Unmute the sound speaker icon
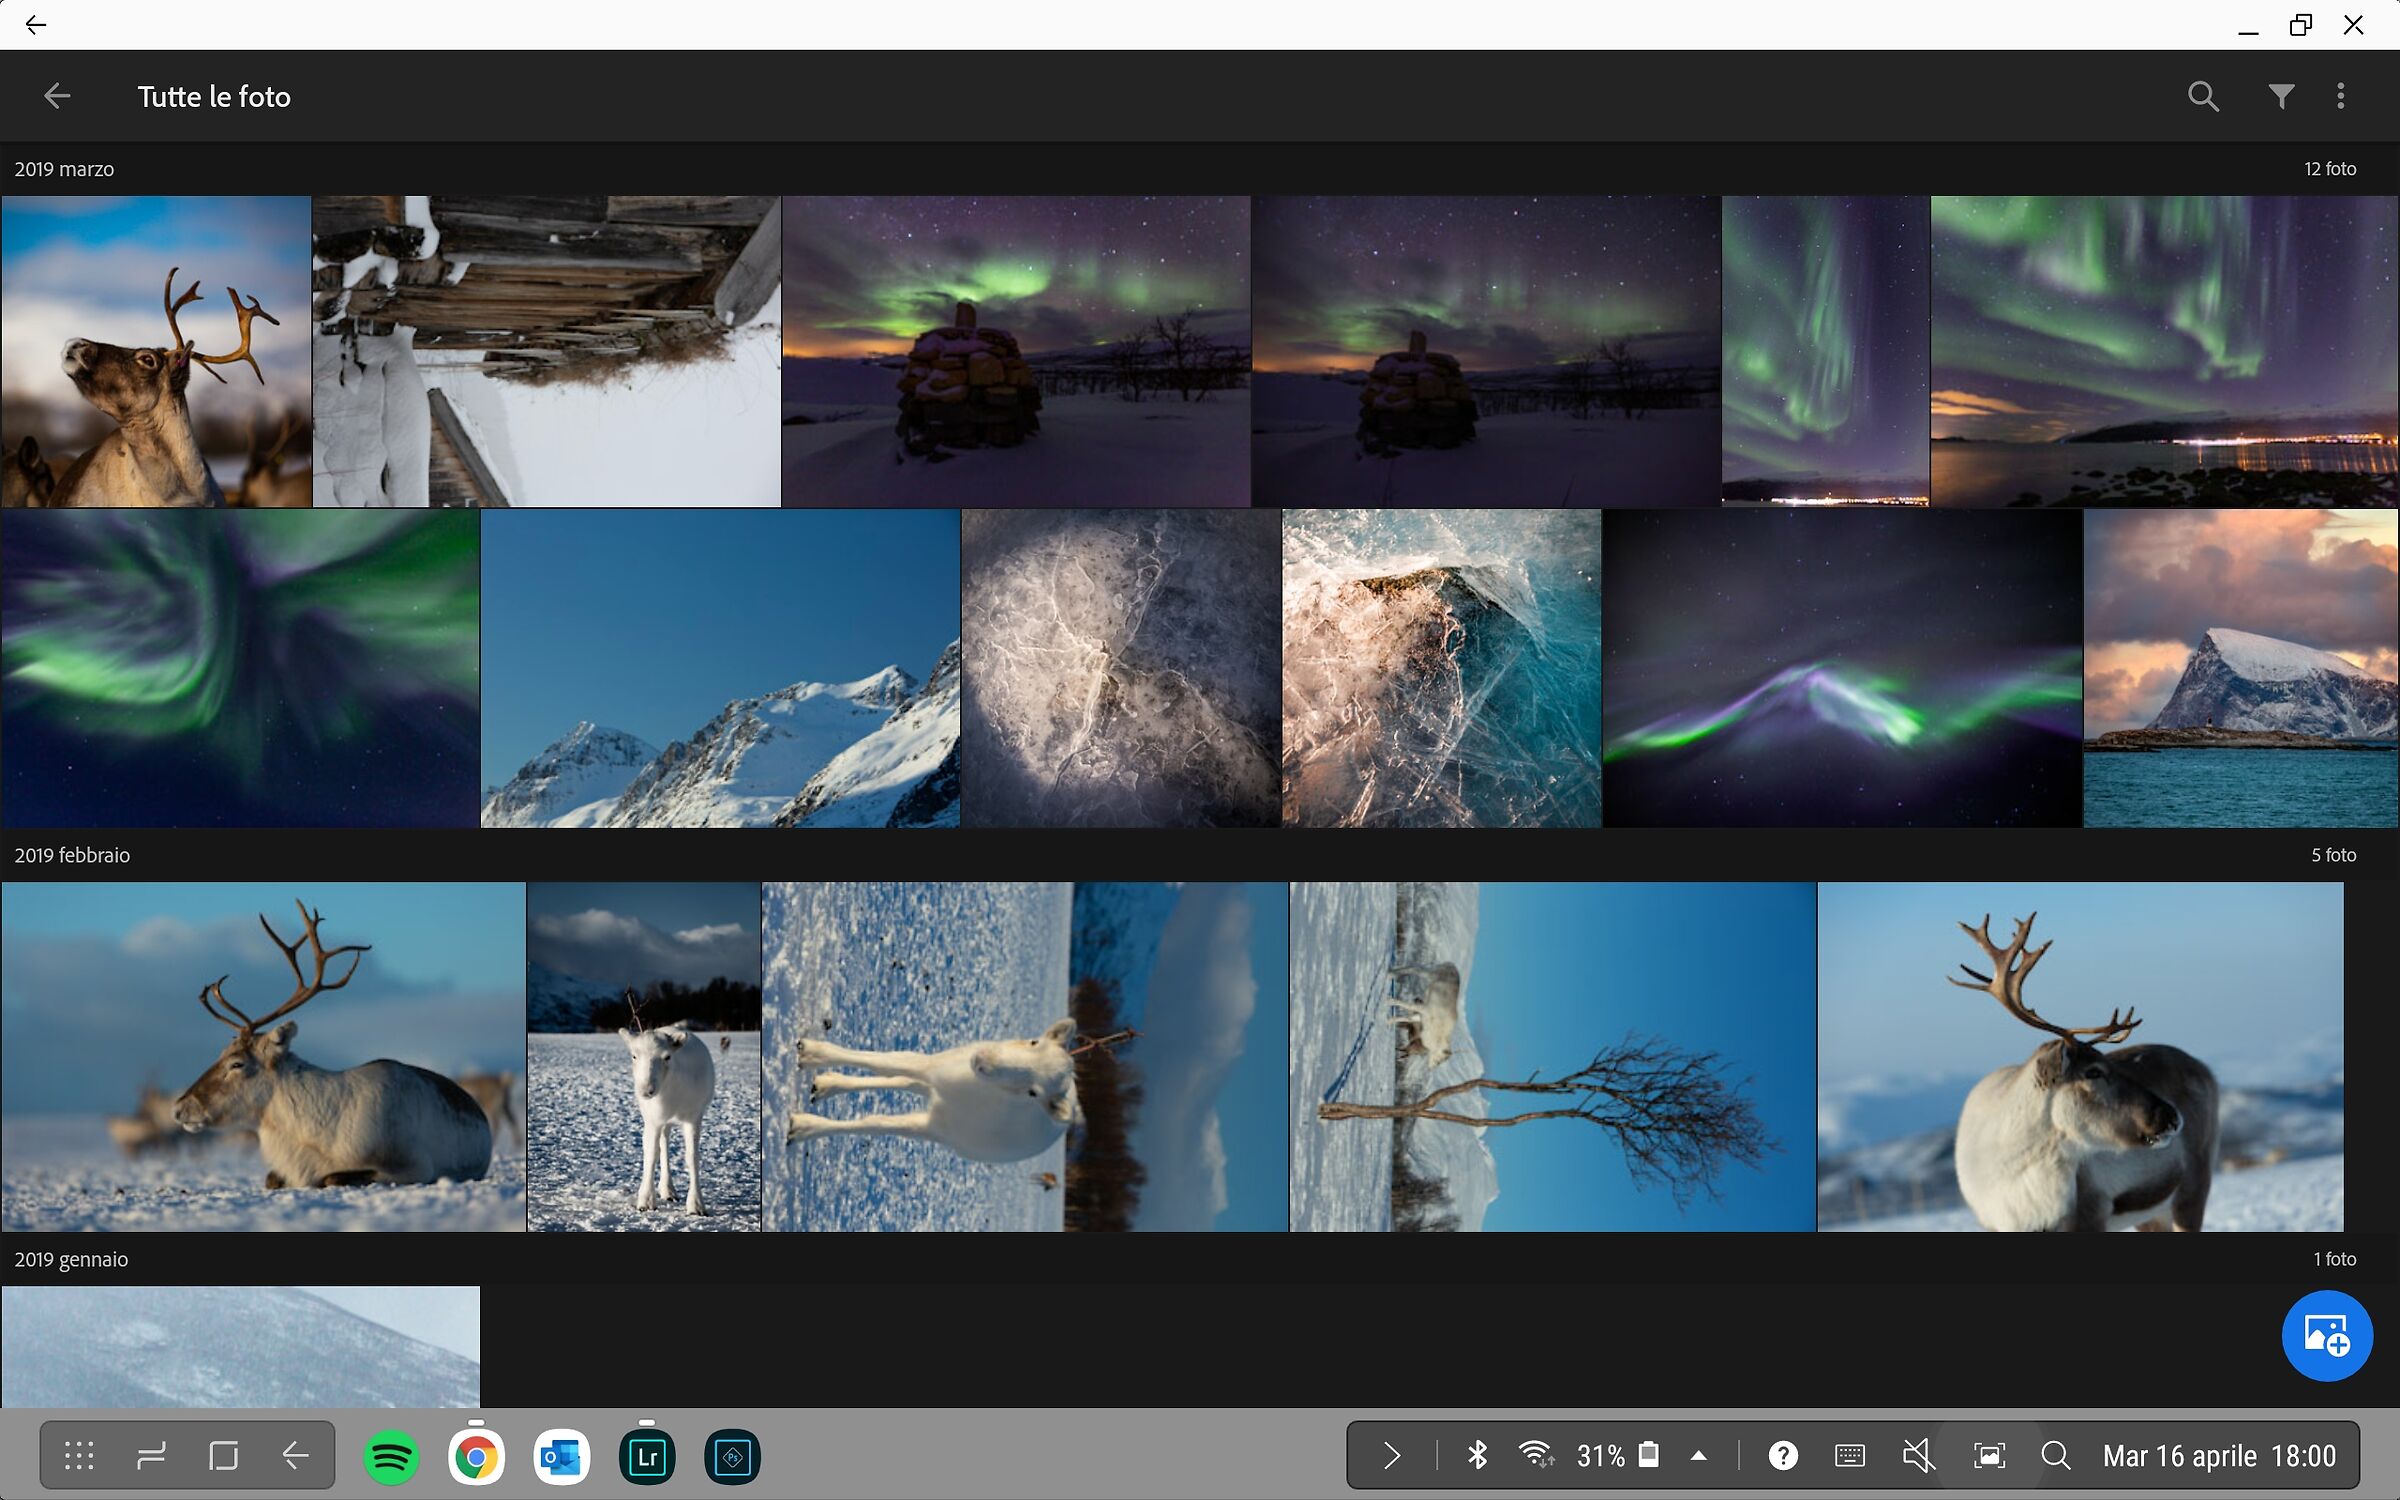2400x1500 pixels. (x=1918, y=1455)
